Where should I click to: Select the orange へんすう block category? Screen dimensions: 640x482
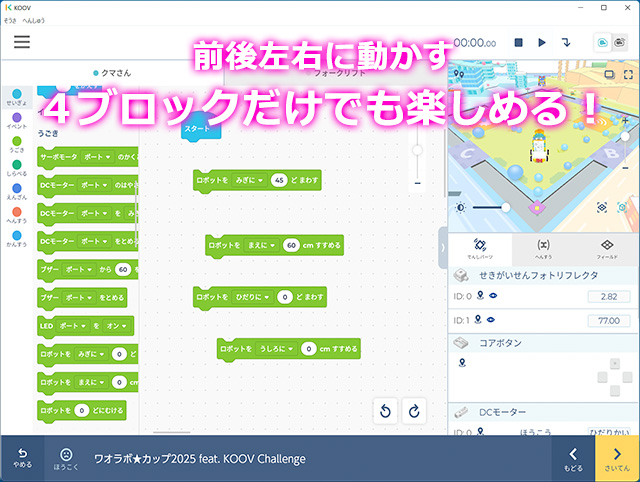point(17,215)
